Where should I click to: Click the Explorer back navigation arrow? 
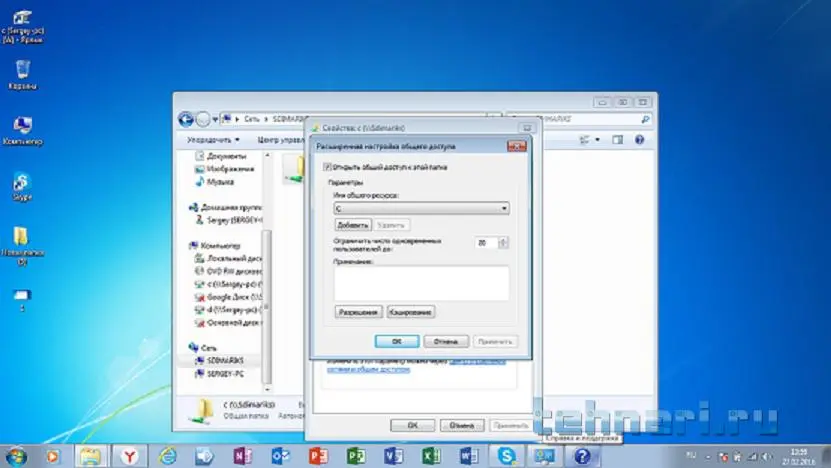[x=185, y=119]
